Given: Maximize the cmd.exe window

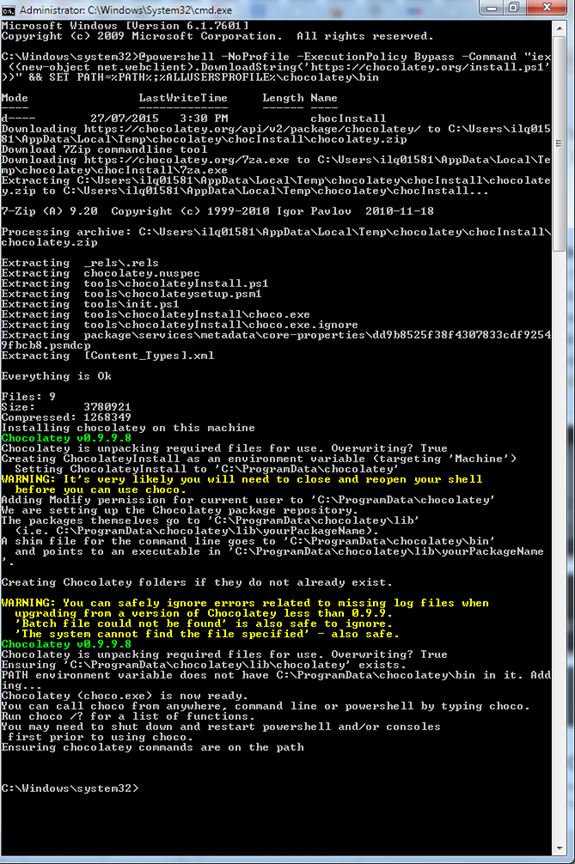Looking at the screenshot, I should tap(514, 7).
